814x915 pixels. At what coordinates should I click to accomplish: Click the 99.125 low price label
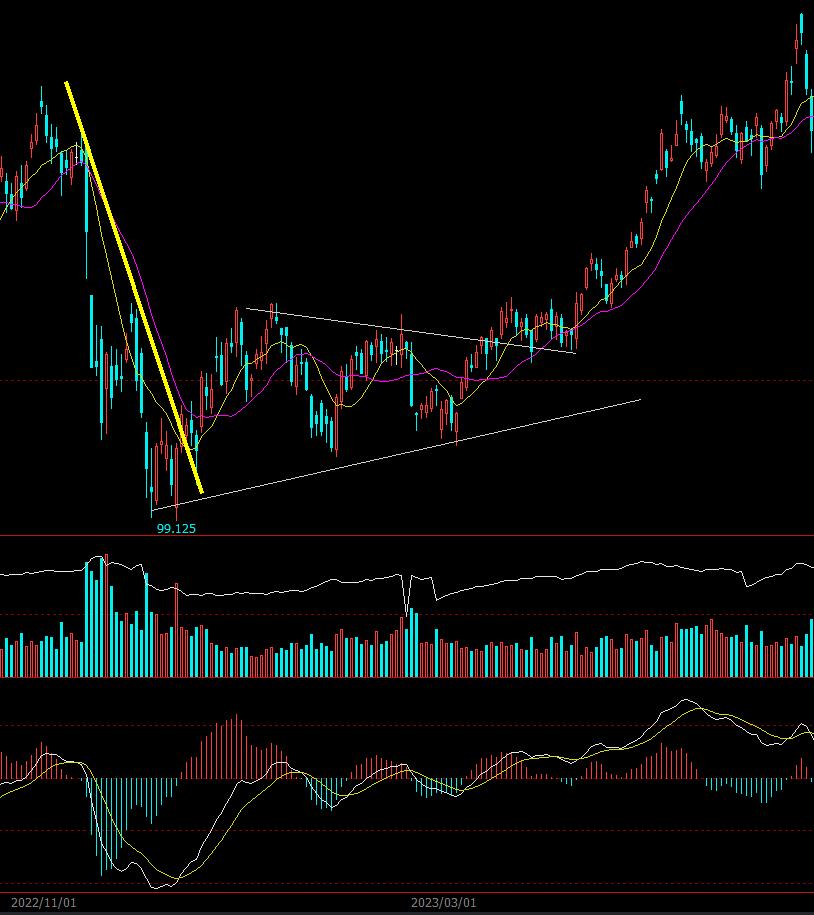tap(176, 528)
